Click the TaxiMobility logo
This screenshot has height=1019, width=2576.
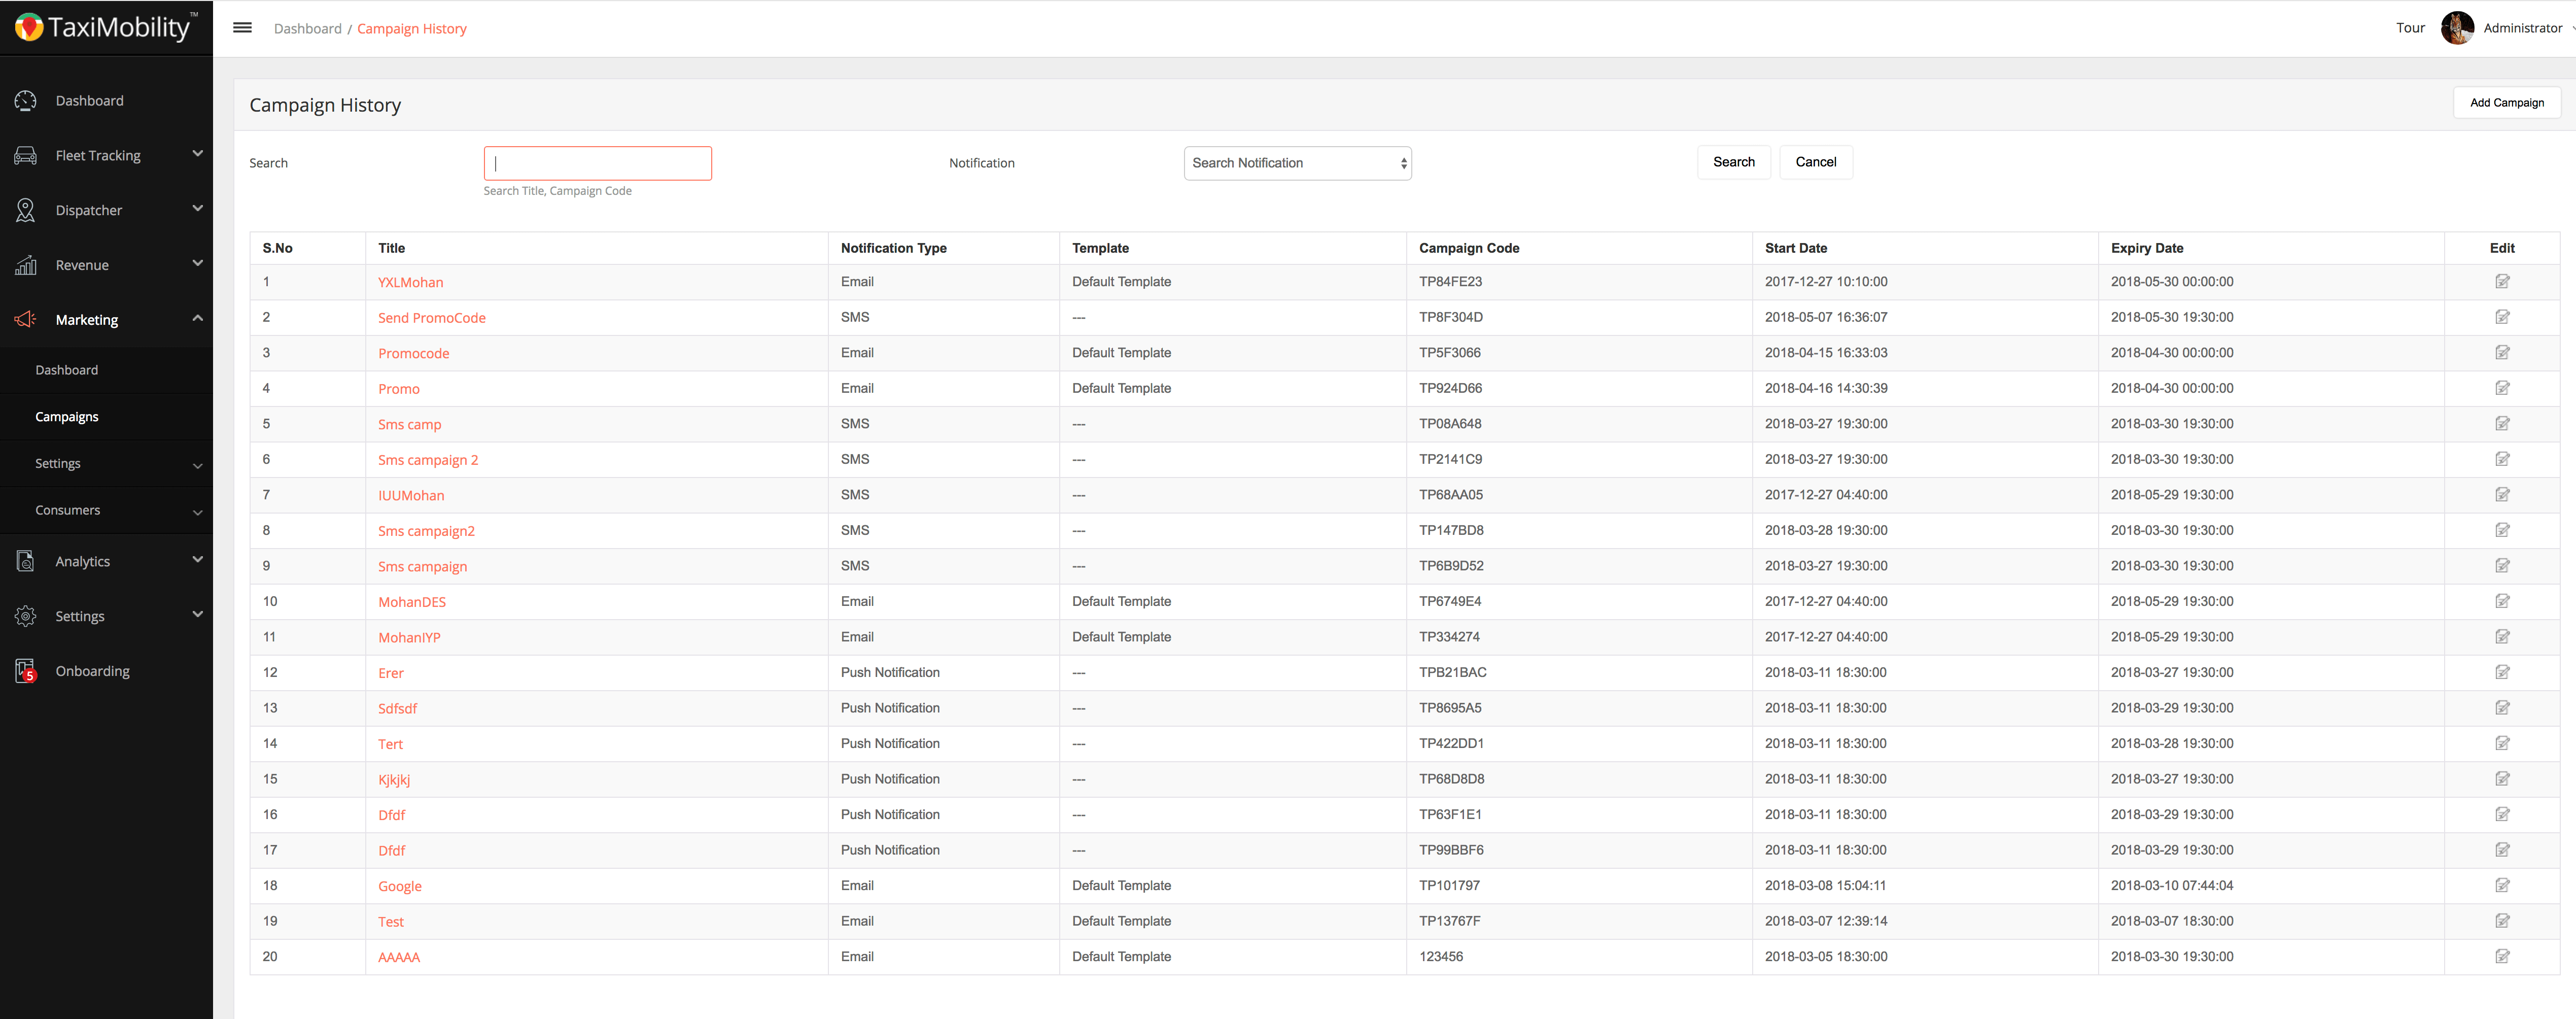coord(106,27)
